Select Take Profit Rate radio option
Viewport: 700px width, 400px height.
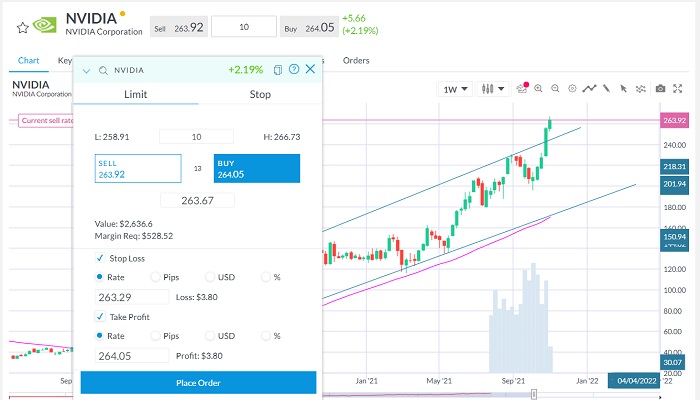(x=100, y=335)
